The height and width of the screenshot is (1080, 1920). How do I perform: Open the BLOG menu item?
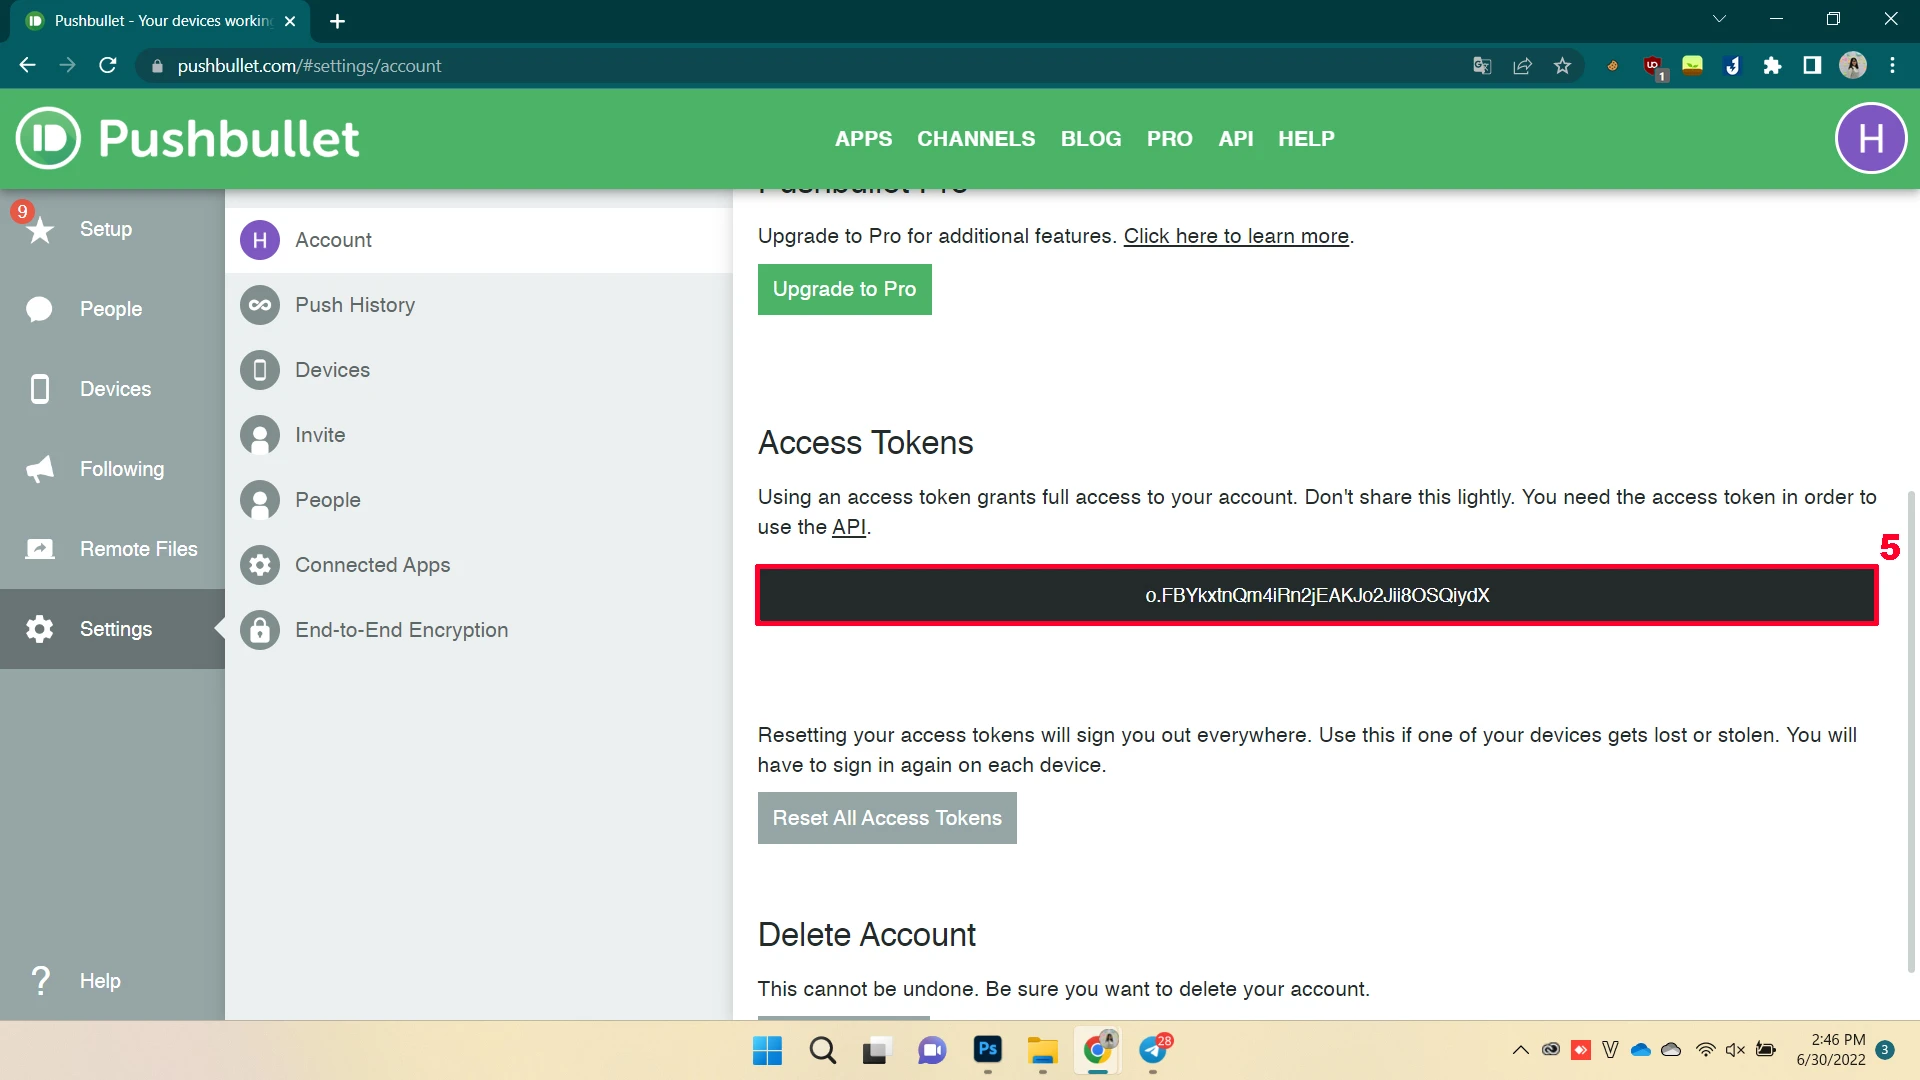click(x=1091, y=139)
